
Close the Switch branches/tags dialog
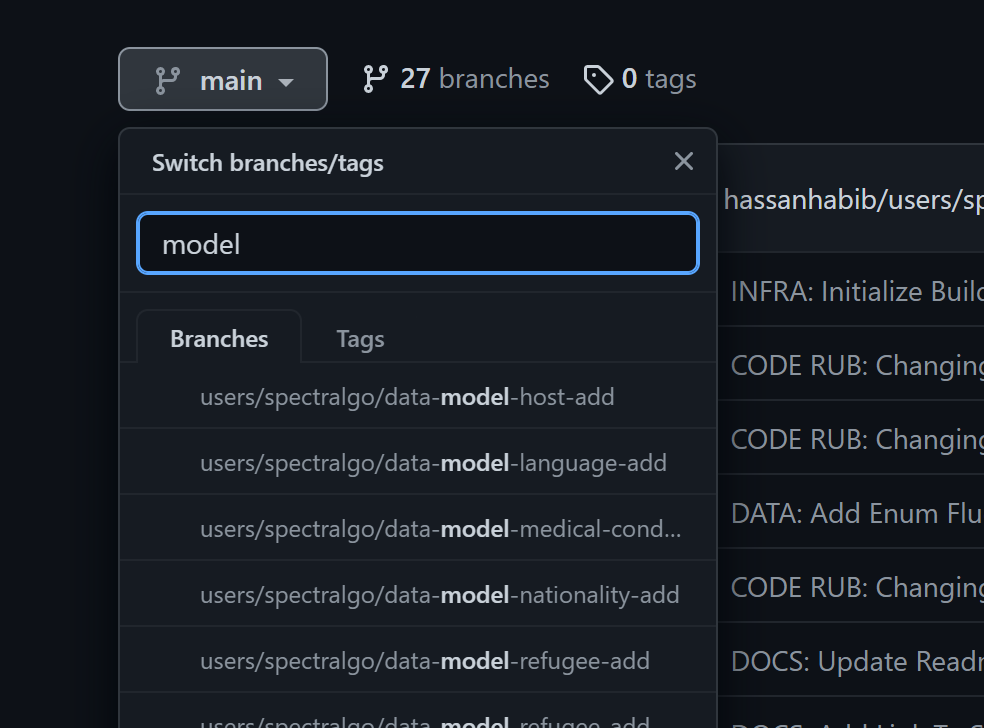(x=684, y=161)
